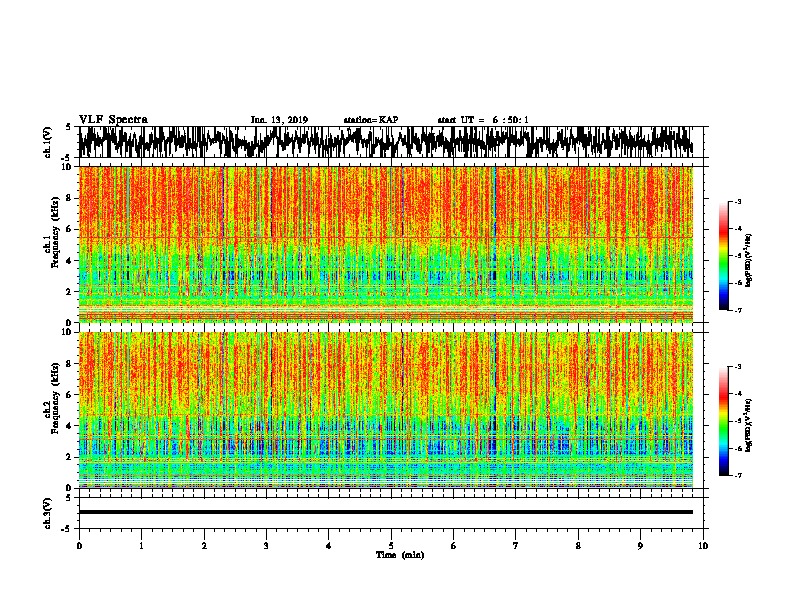This screenshot has height=612, width=792.
Task: Click the "-7" tick on ch.2 colorbar
Action: 737,475
